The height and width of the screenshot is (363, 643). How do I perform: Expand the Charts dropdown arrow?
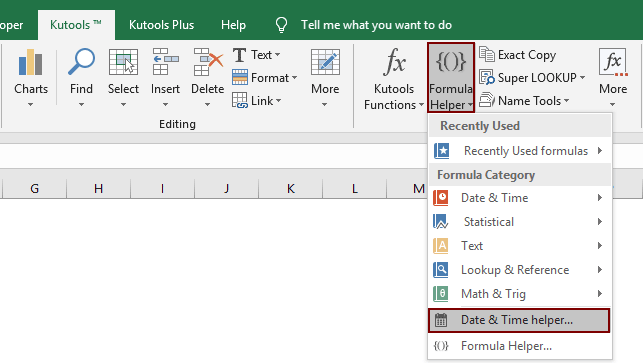click(x=30, y=105)
